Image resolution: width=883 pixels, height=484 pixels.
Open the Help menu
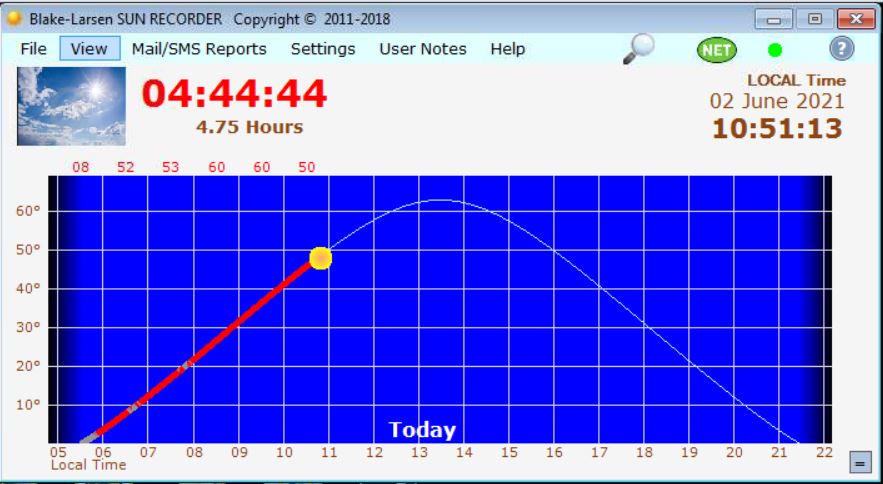click(507, 49)
